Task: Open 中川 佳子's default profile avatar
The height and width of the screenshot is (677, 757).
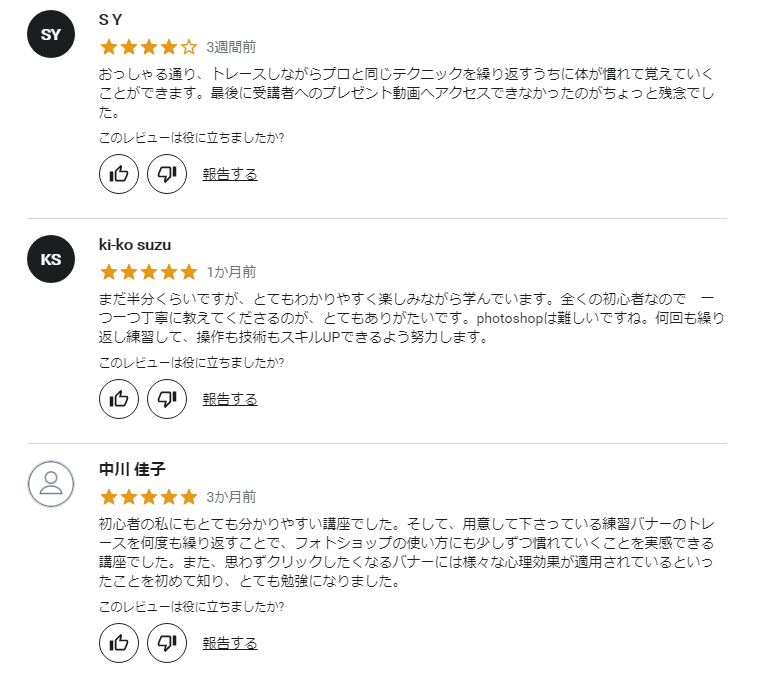Action: pos(51,484)
